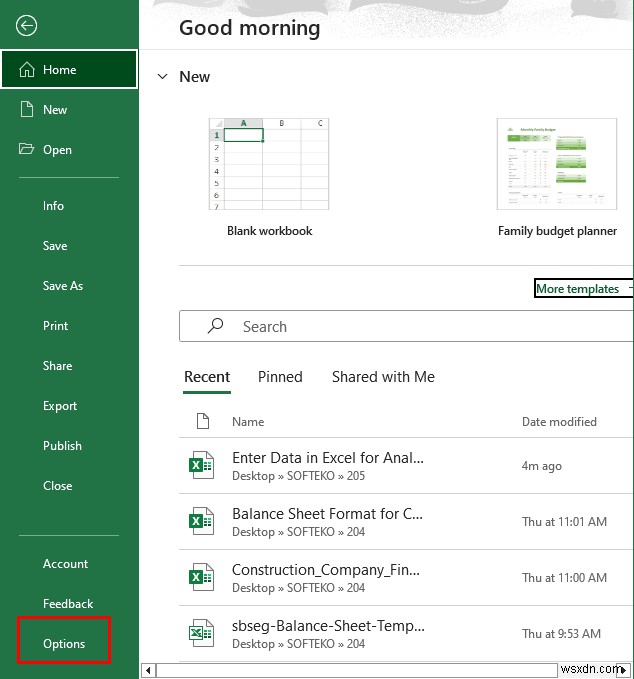Click the file icon in Name column header
Screen dimensions: 634x679
tap(203, 421)
